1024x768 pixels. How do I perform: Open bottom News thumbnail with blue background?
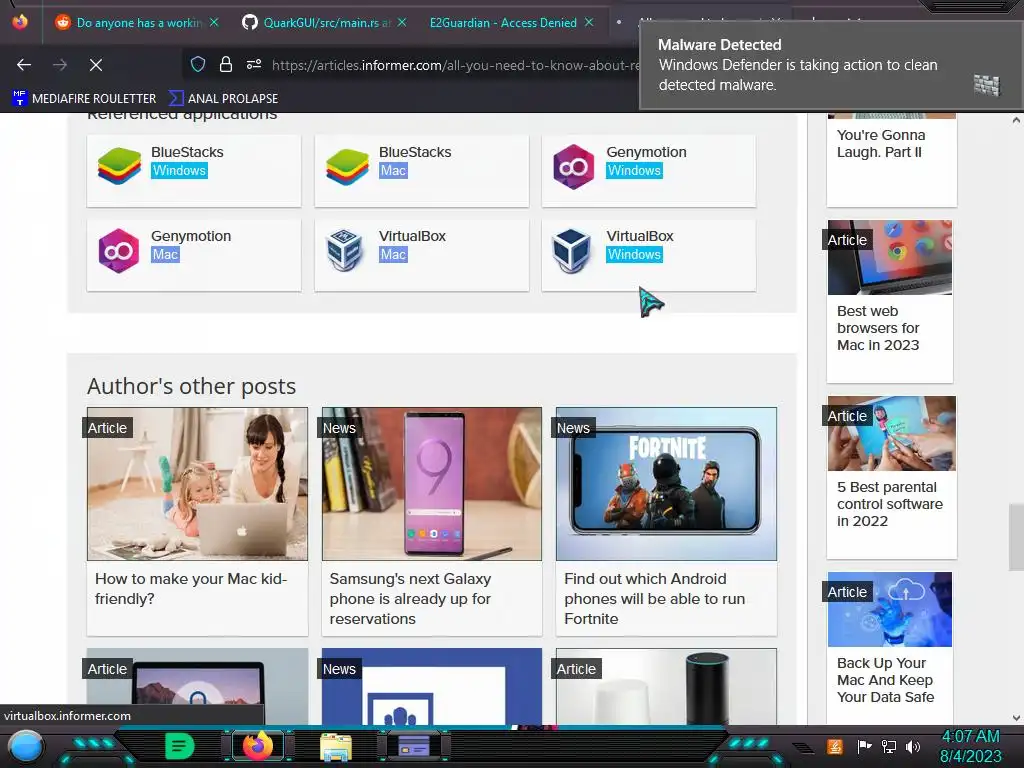432,686
